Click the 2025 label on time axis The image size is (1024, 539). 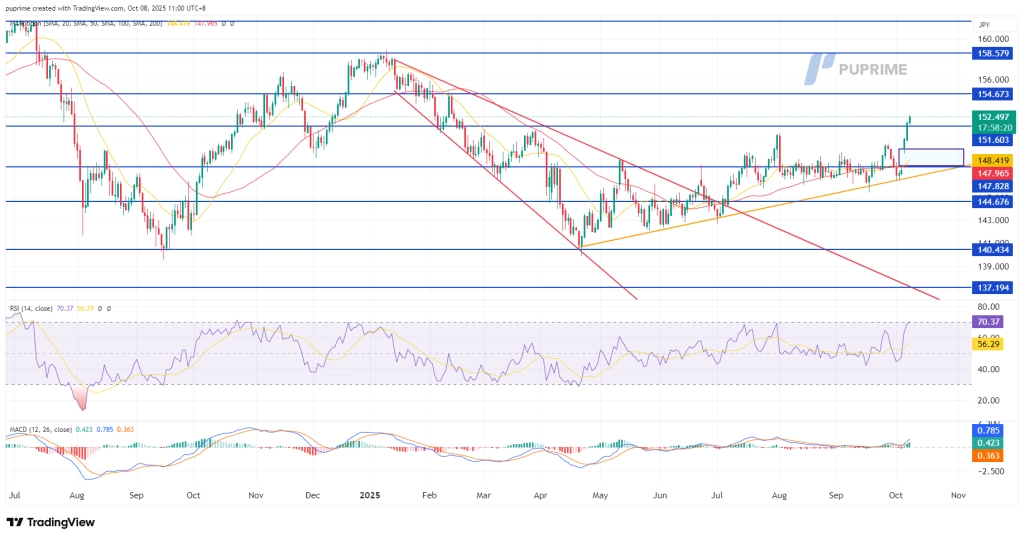(x=371, y=494)
